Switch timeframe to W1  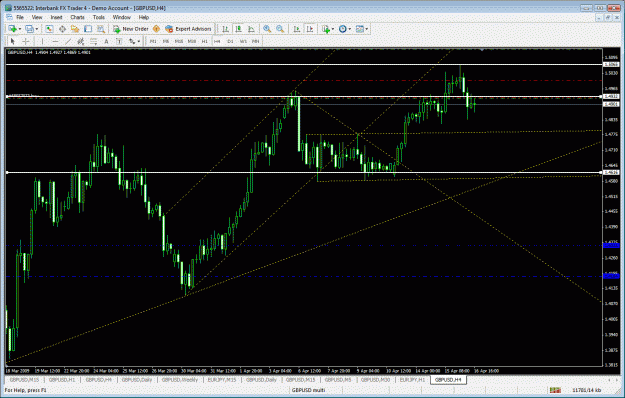pos(243,41)
